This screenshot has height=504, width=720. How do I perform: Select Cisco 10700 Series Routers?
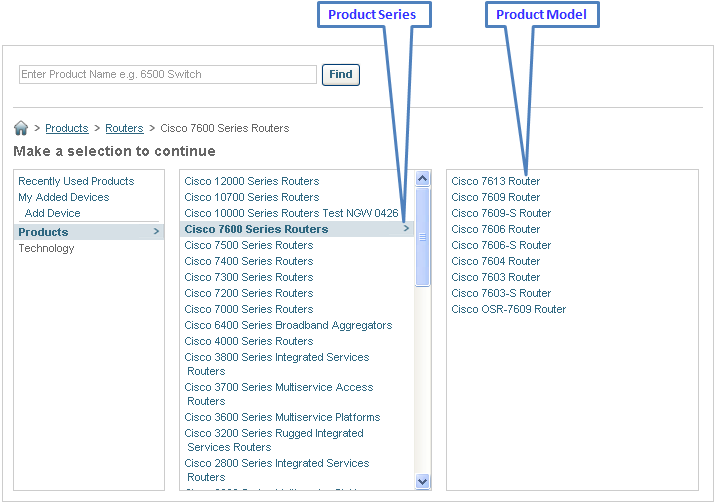click(x=252, y=197)
